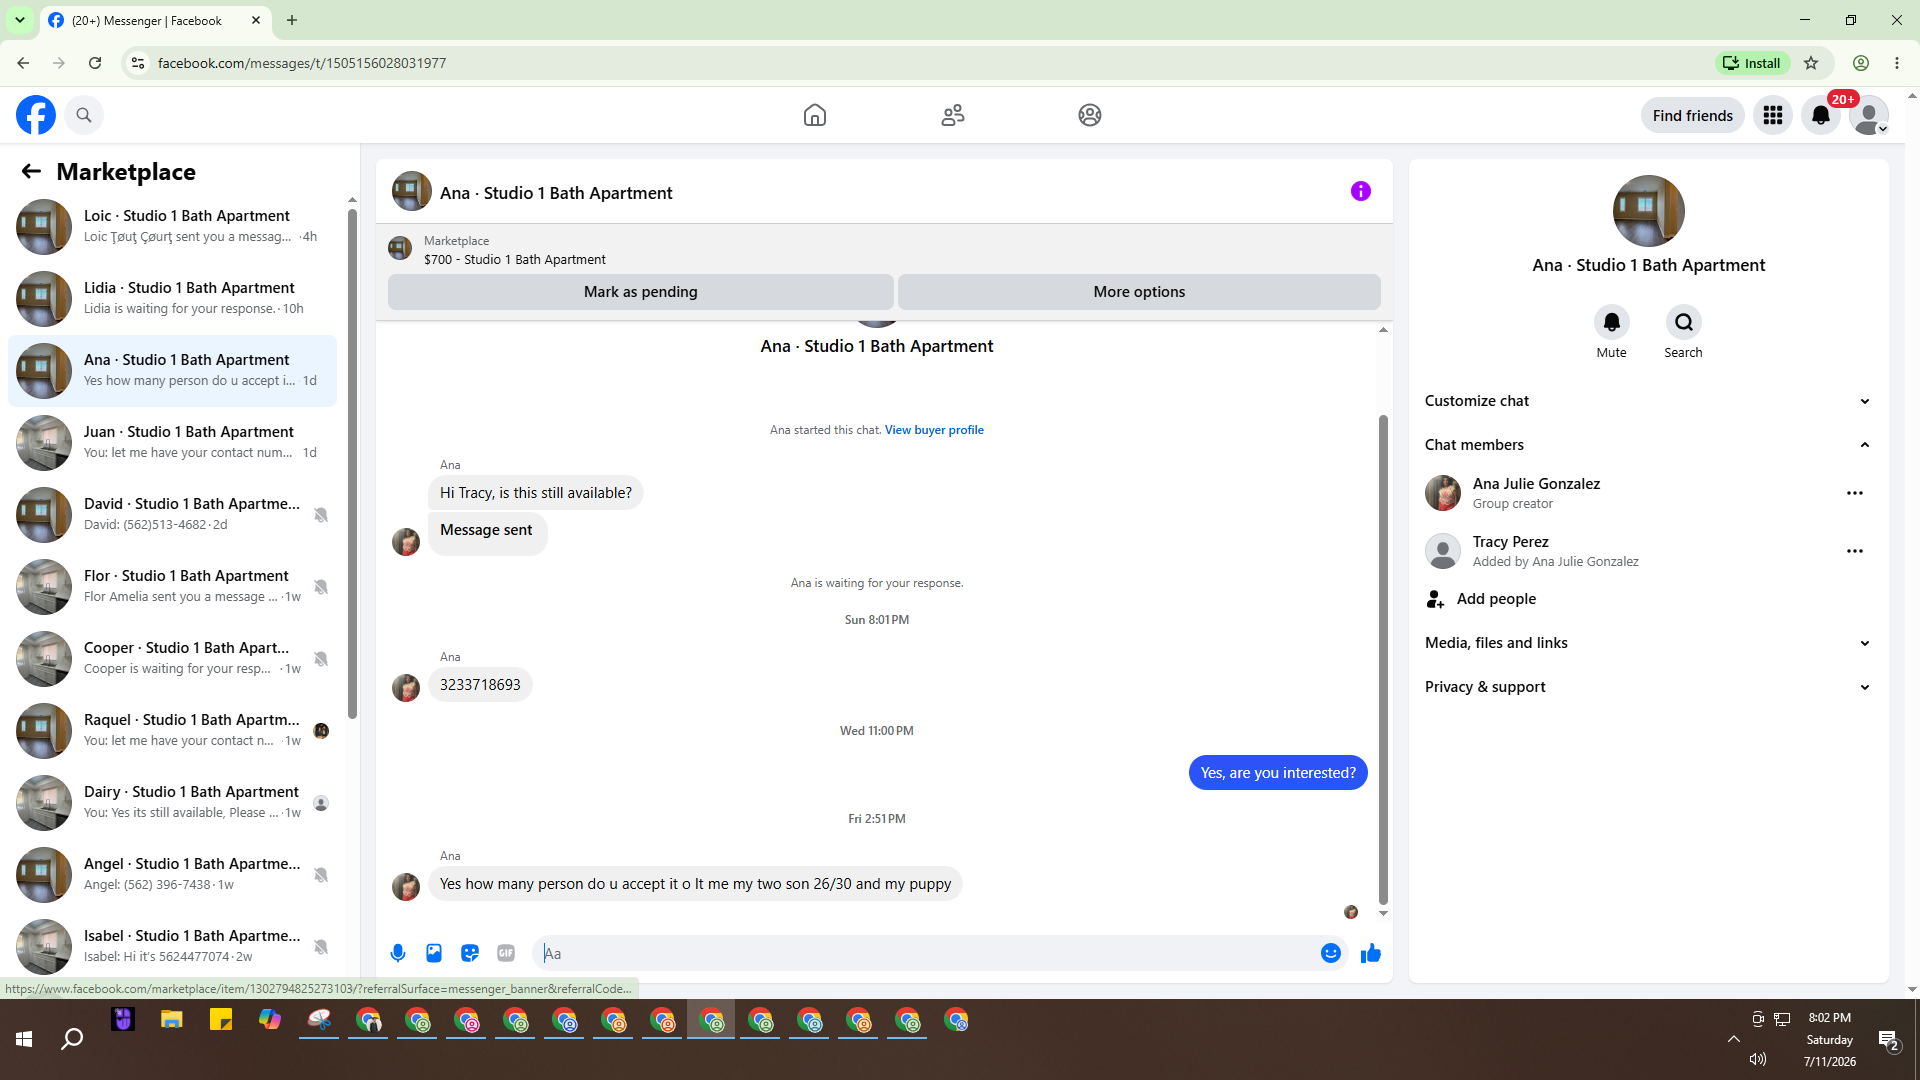Click the message containing 3233718693
Screen dimensions: 1920x1080
tap(480, 685)
